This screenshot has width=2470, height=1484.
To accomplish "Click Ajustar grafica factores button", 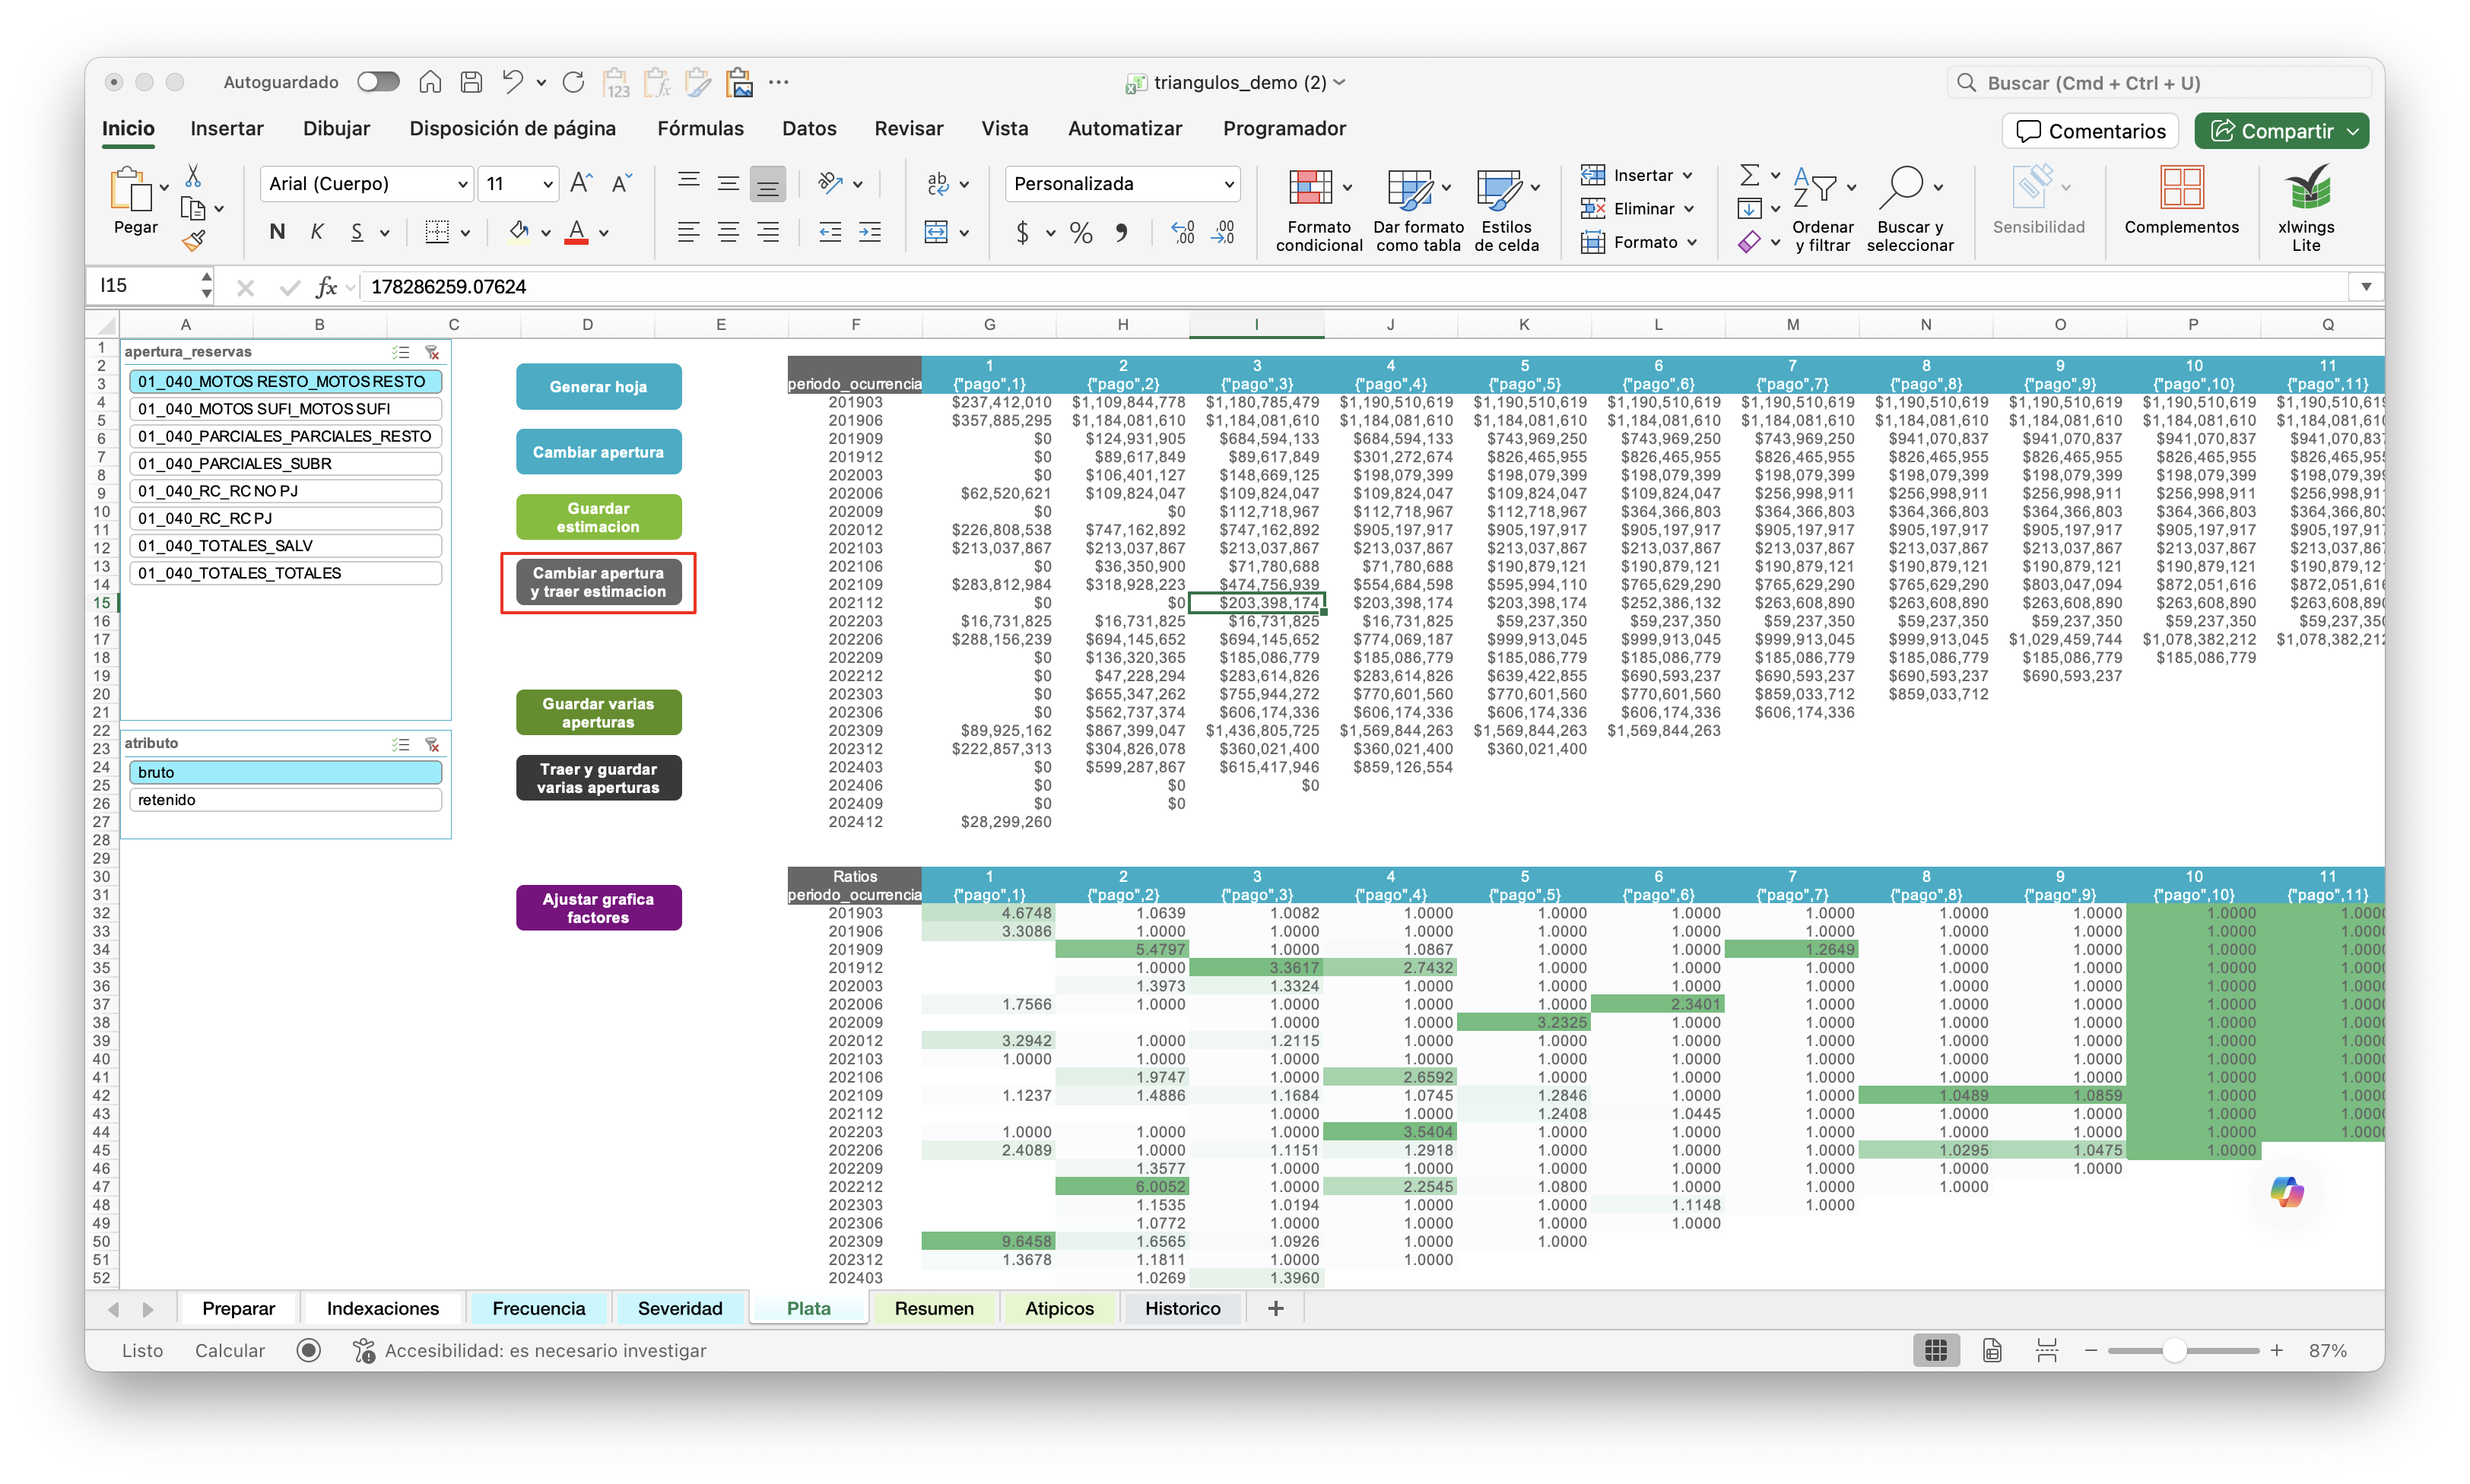I will (x=598, y=908).
